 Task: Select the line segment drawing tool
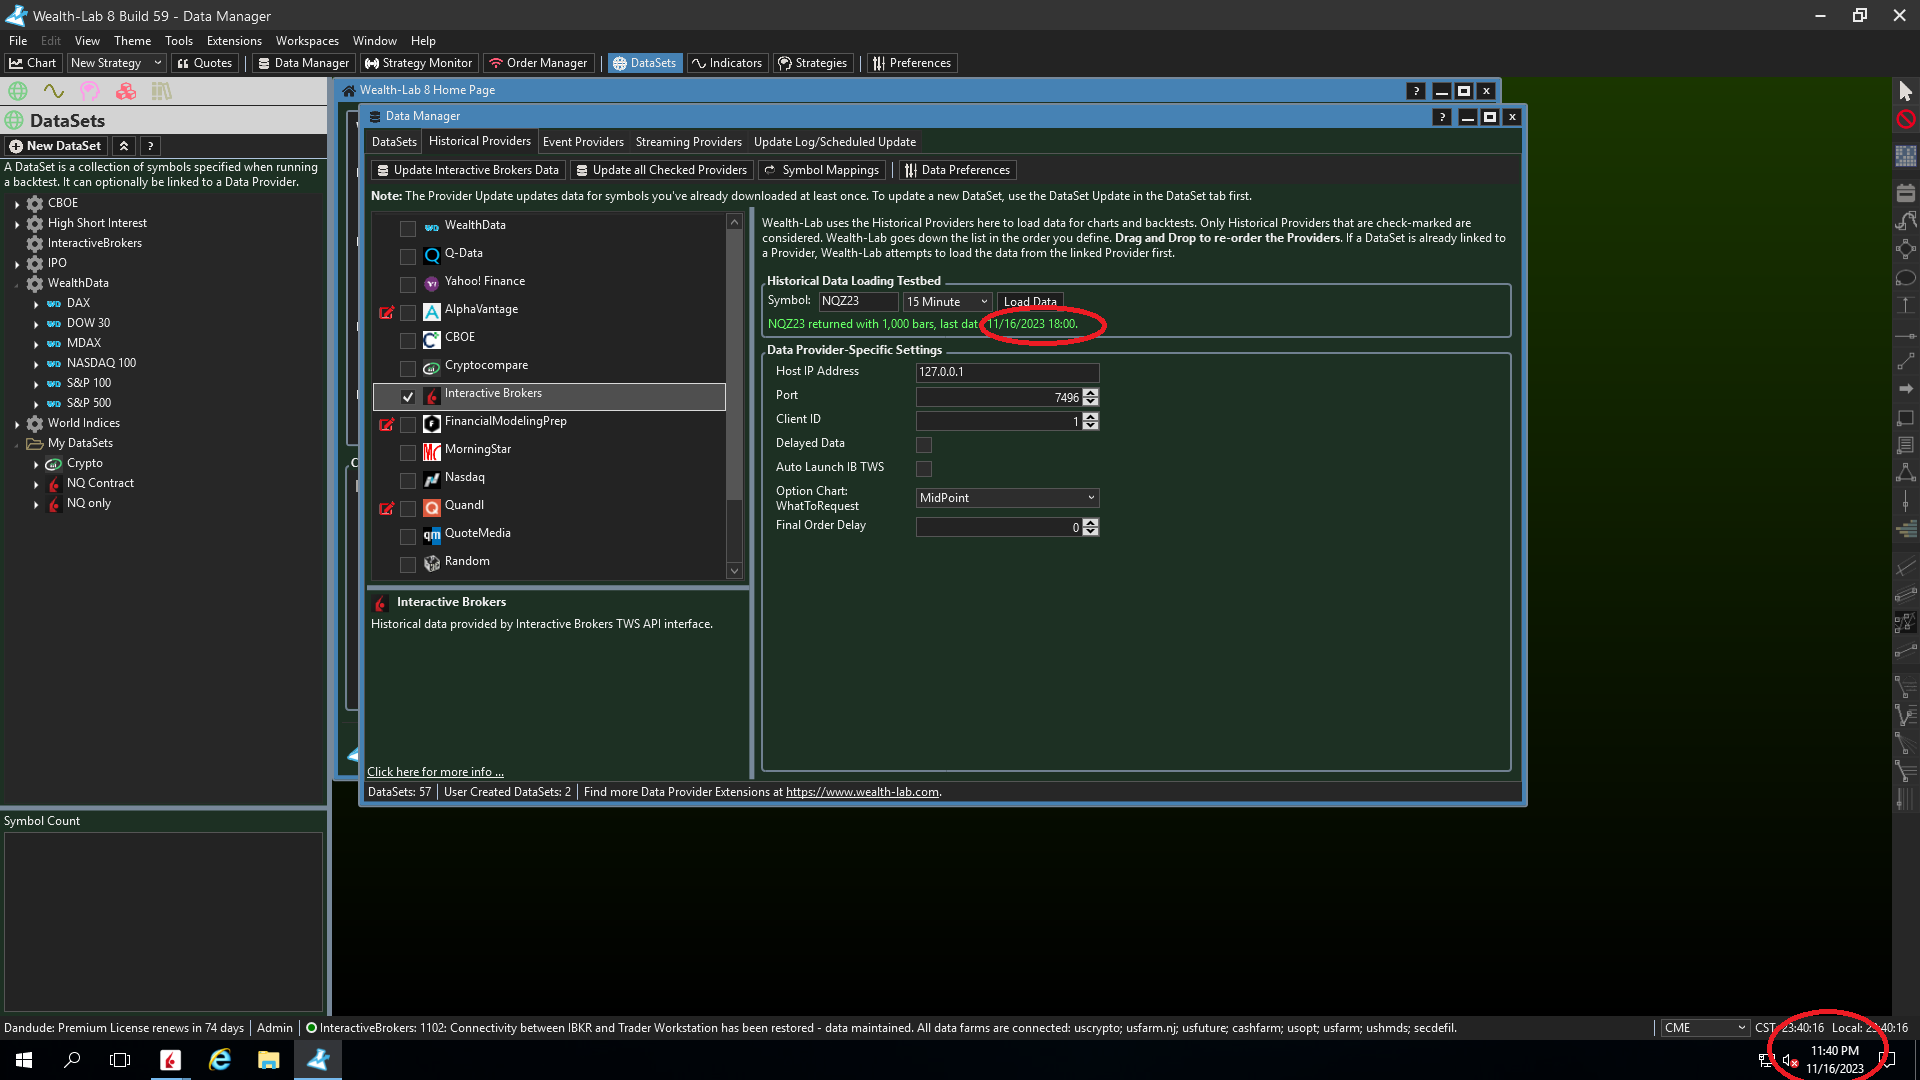(1906, 361)
